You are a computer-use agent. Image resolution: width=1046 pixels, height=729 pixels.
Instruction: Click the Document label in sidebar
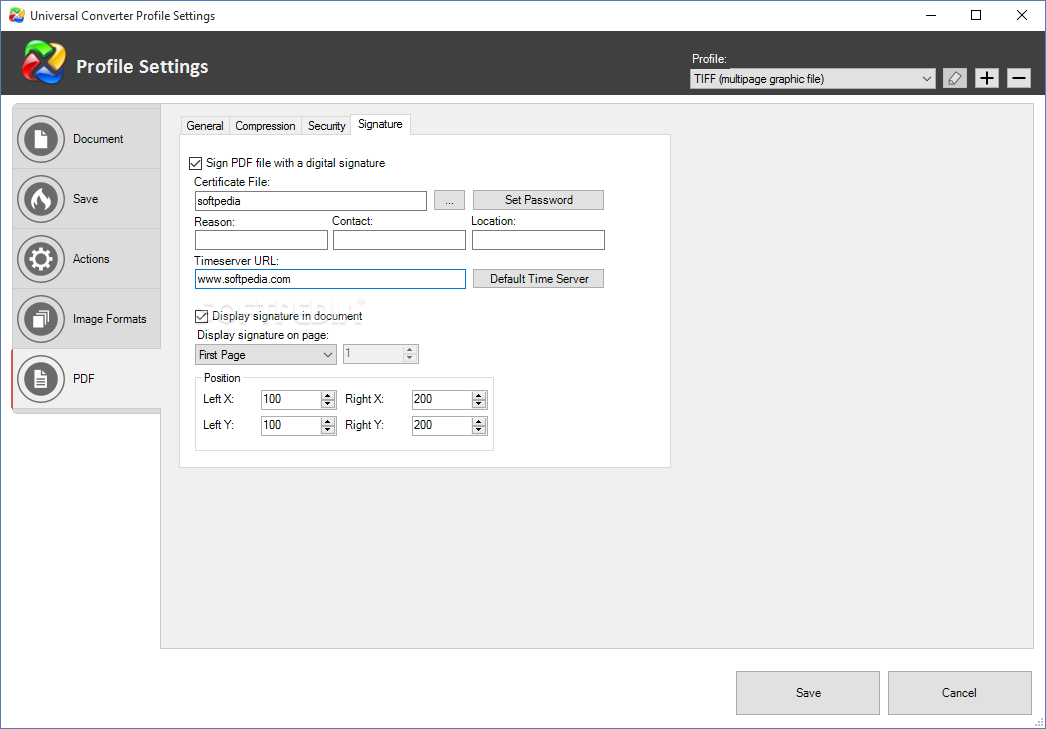(98, 139)
